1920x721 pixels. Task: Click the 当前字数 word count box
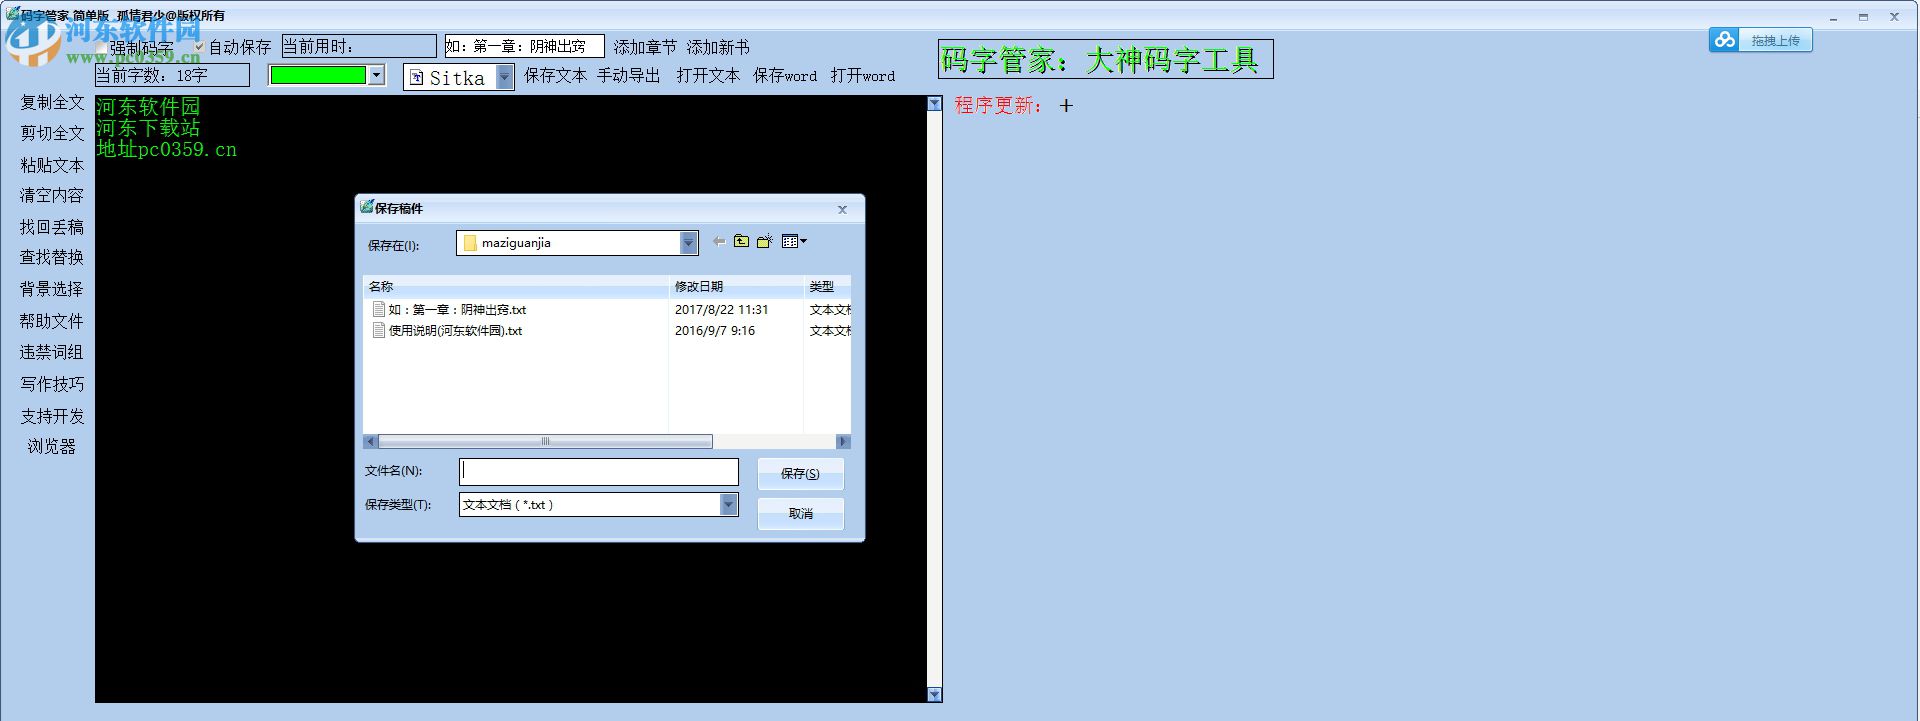tap(172, 75)
